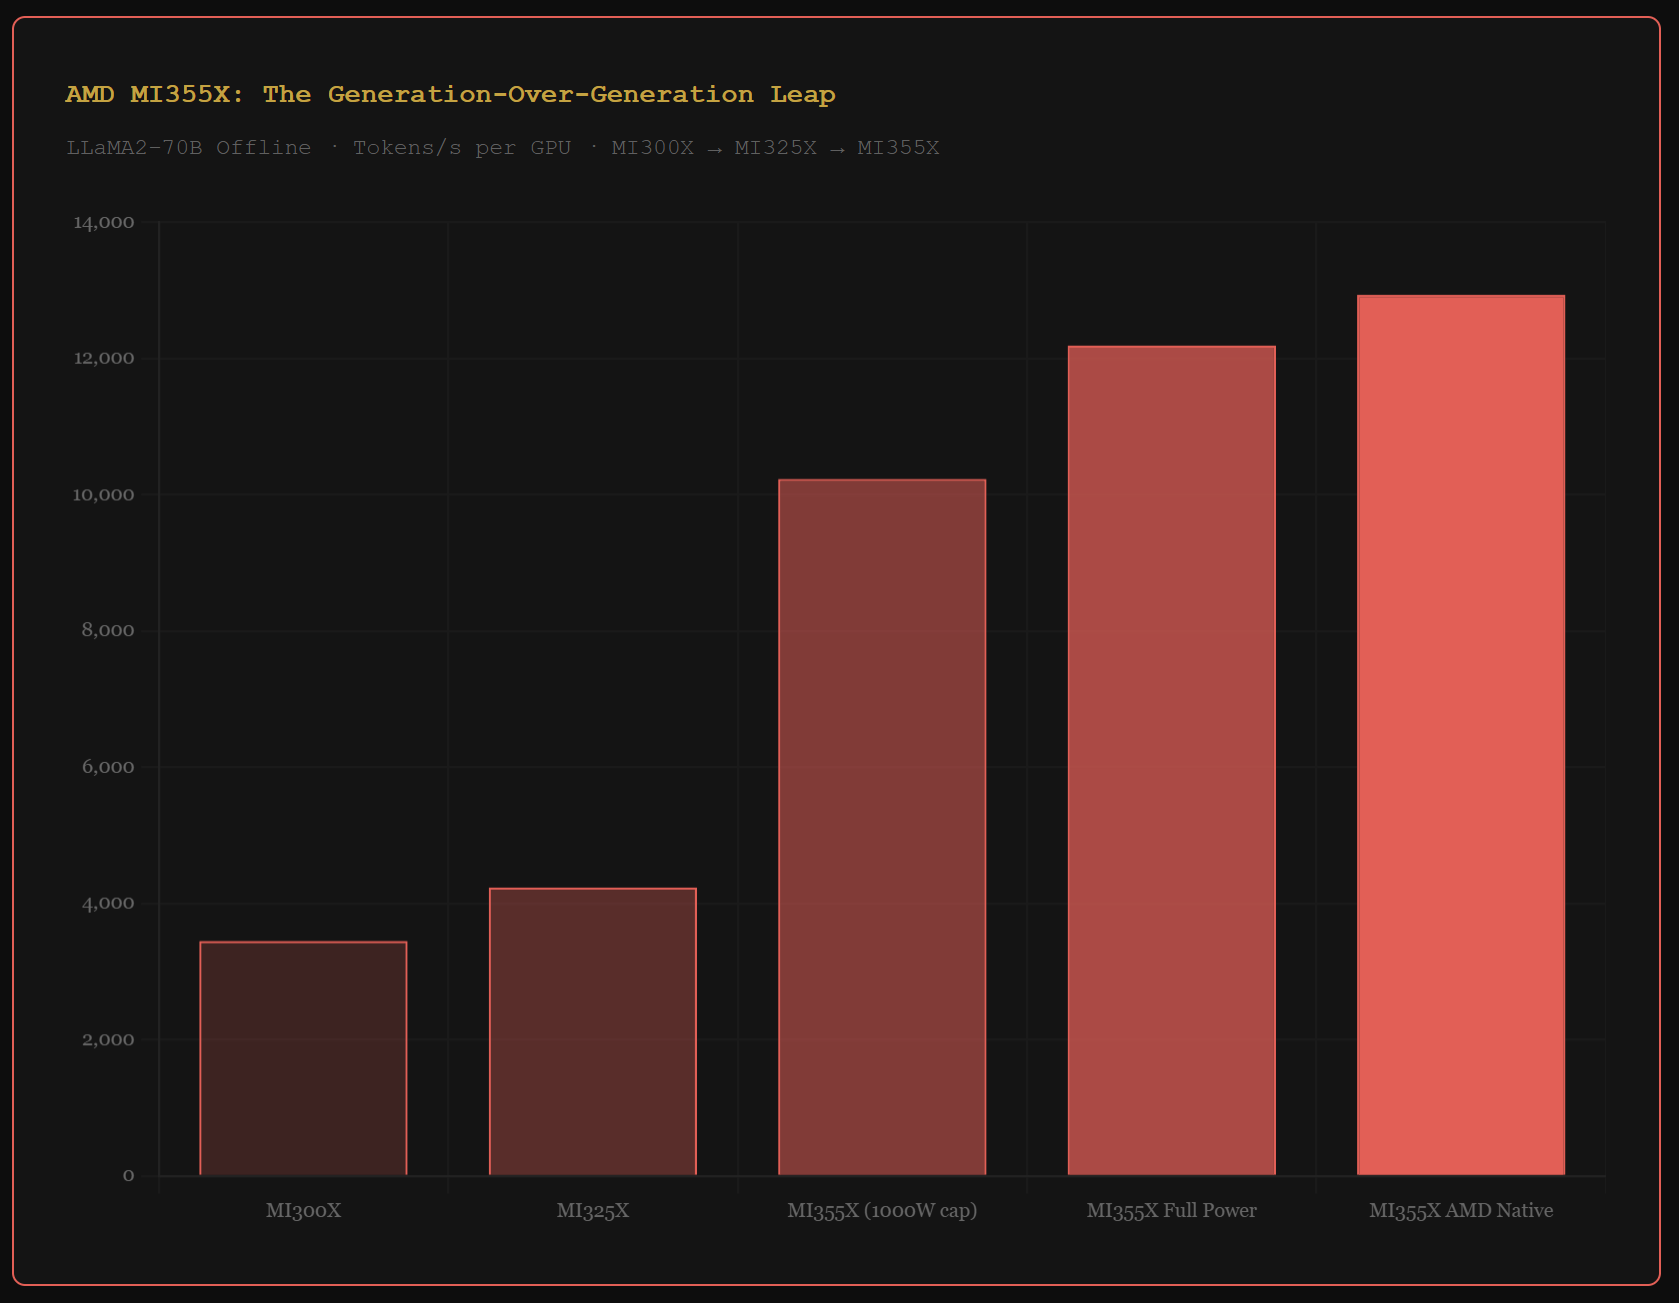Click the "MI300X" x-axis label

(x=303, y=1210)
